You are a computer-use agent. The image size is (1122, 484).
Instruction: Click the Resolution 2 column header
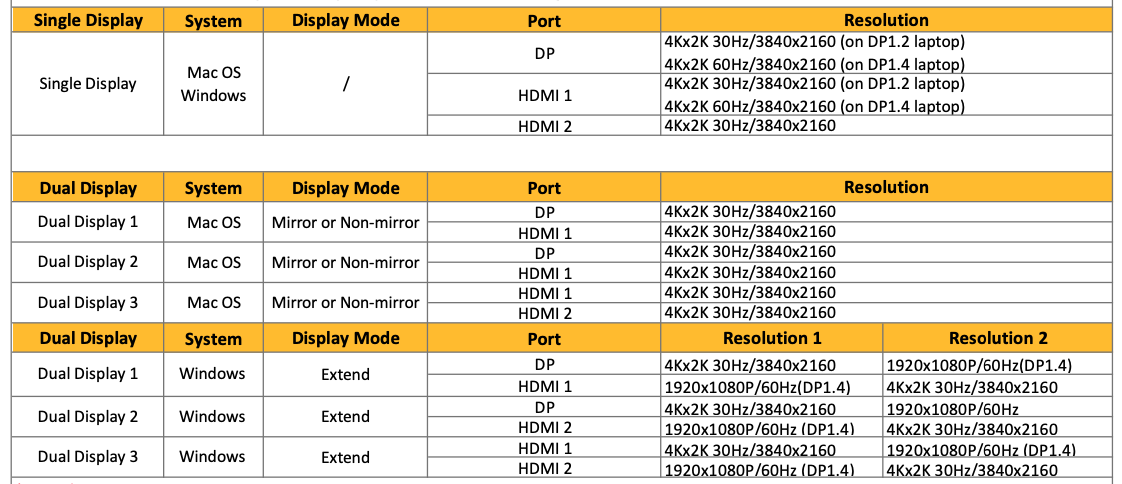point(997,338)
